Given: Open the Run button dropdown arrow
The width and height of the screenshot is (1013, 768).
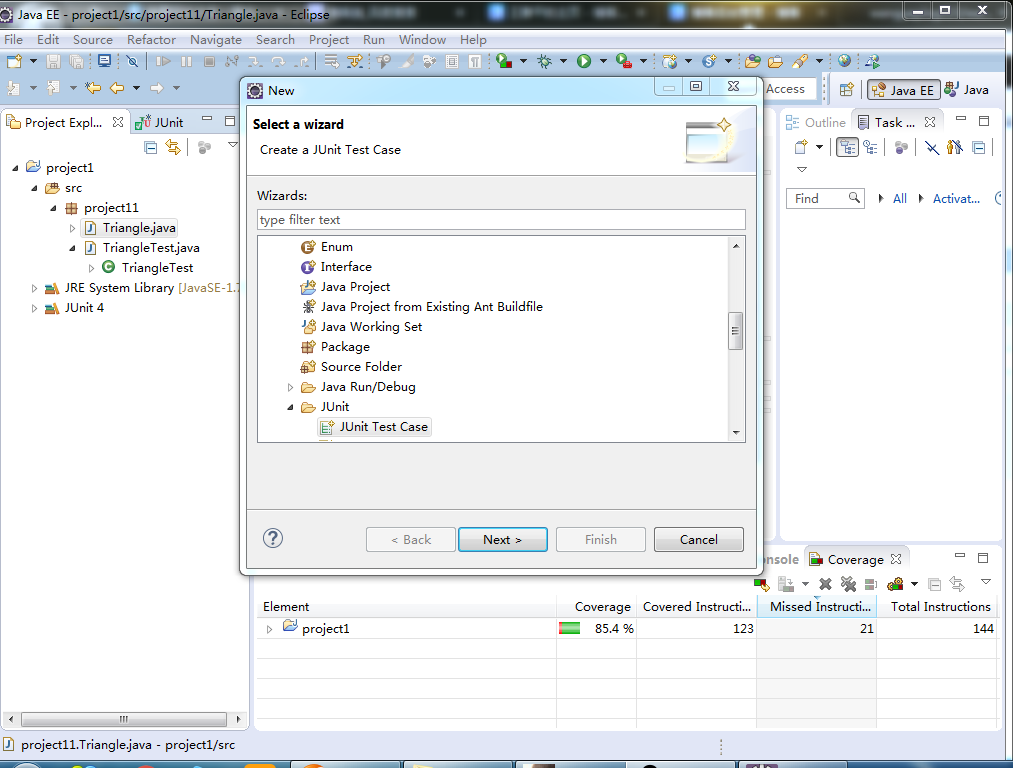Looking at the screenshot, I should (603, 61).
